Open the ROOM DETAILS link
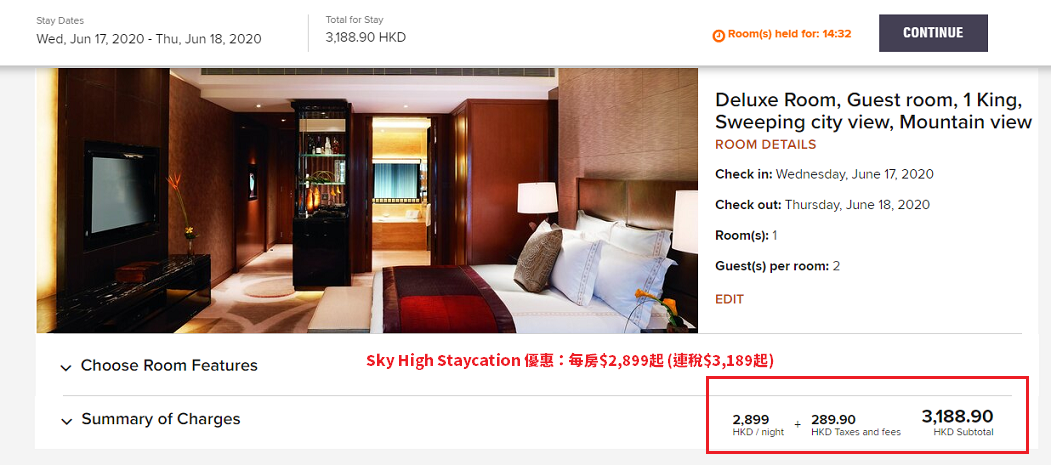 pos(765,145)
